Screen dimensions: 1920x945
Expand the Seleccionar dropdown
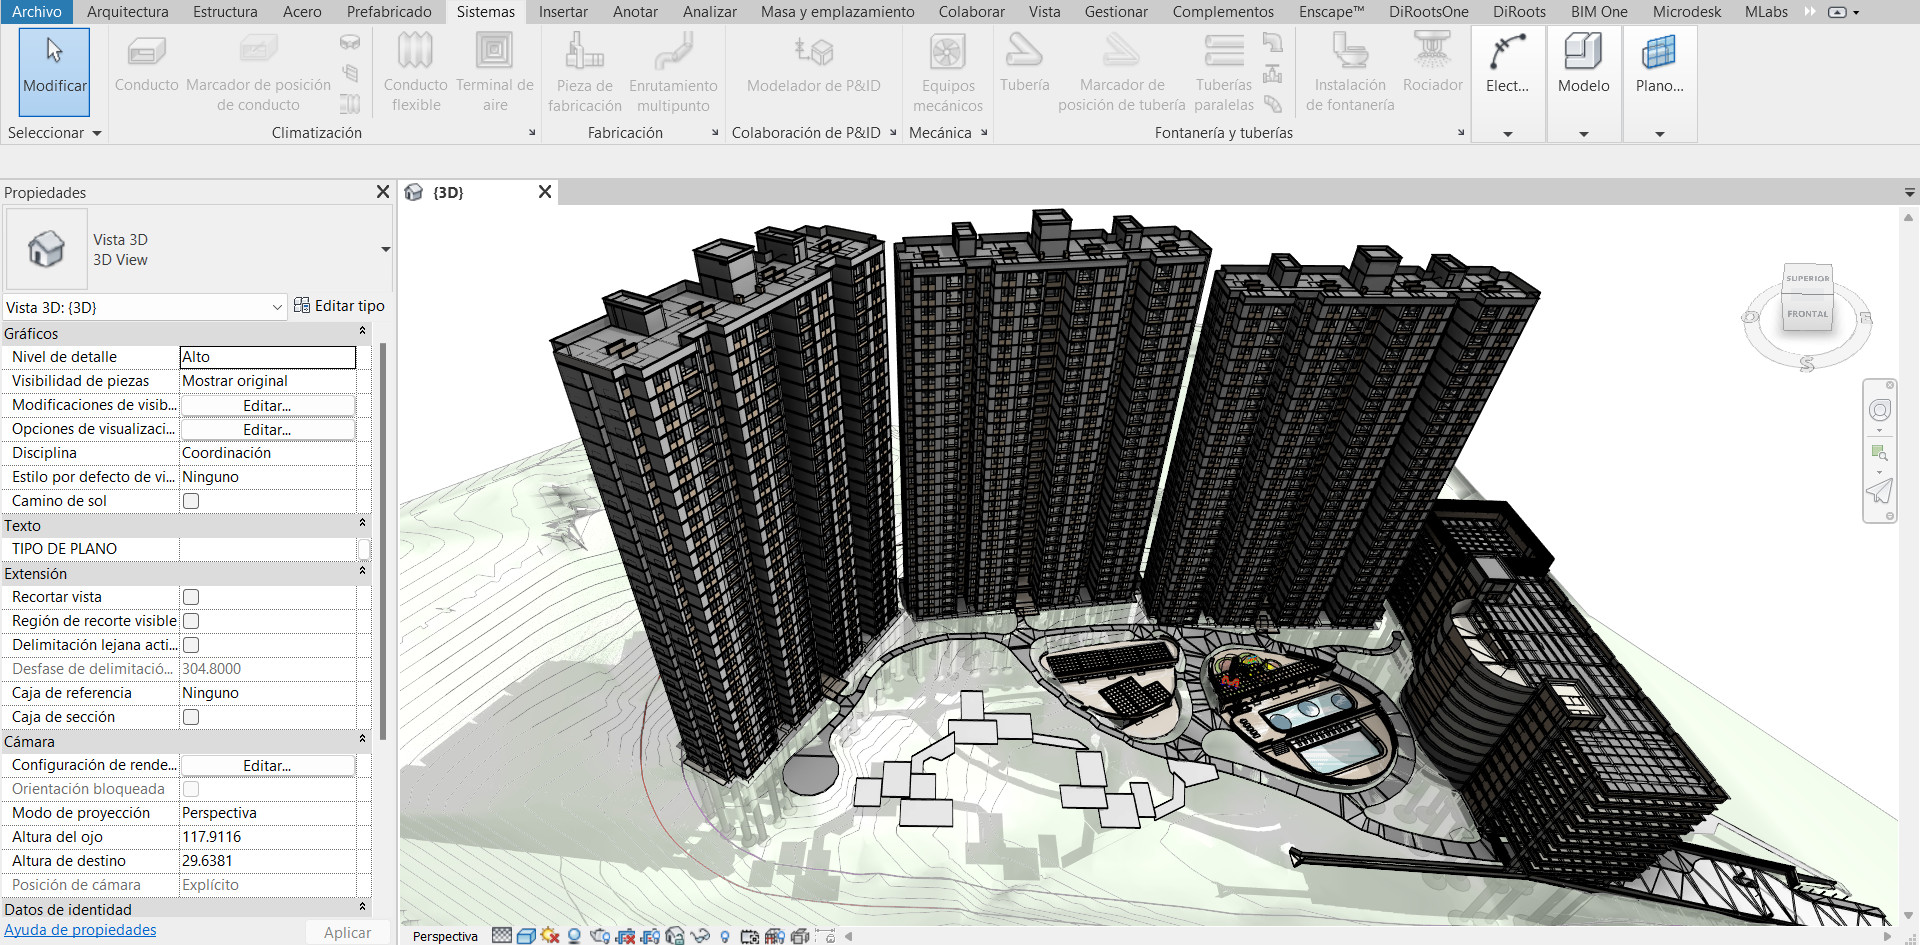(x=97, y=133)
